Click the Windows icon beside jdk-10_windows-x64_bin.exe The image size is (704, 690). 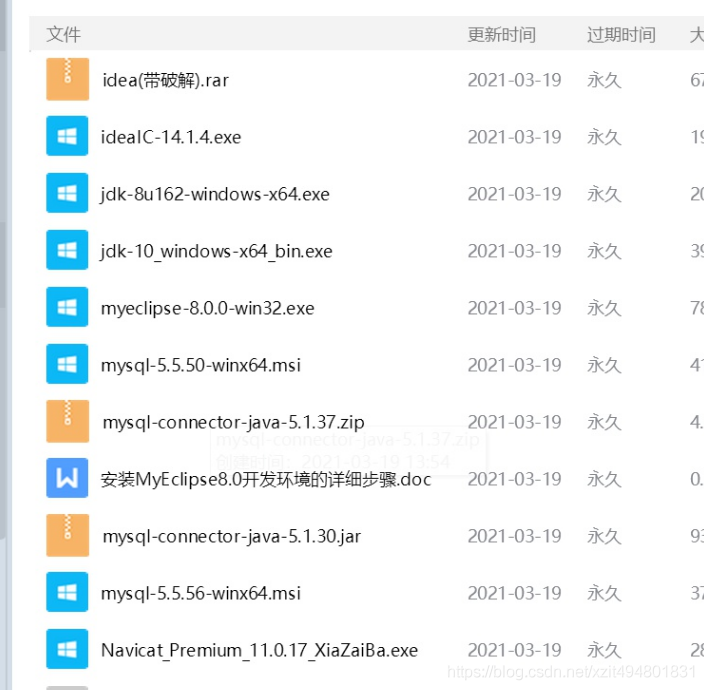tap(67, 250)
